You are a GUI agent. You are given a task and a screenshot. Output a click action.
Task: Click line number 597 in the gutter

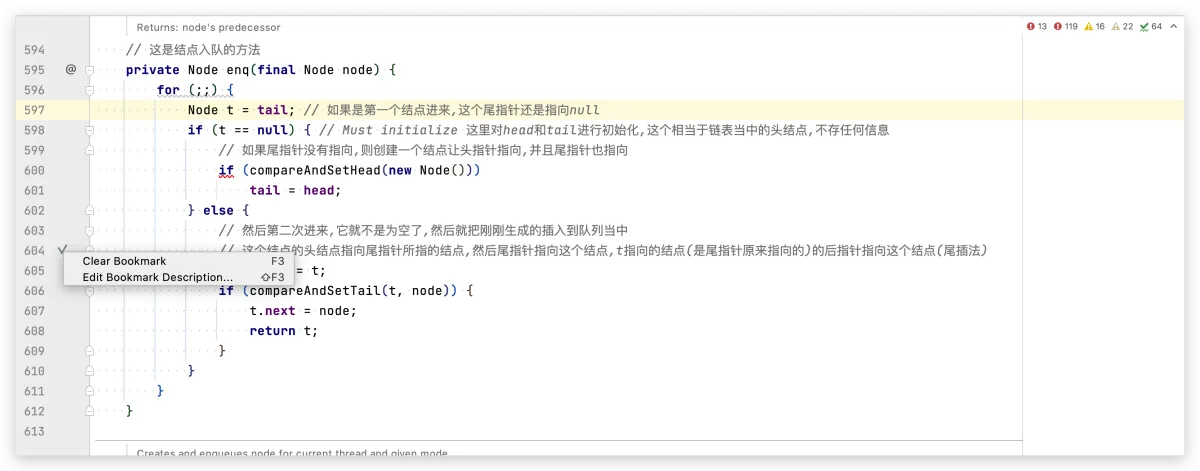[x=34, y=110]
